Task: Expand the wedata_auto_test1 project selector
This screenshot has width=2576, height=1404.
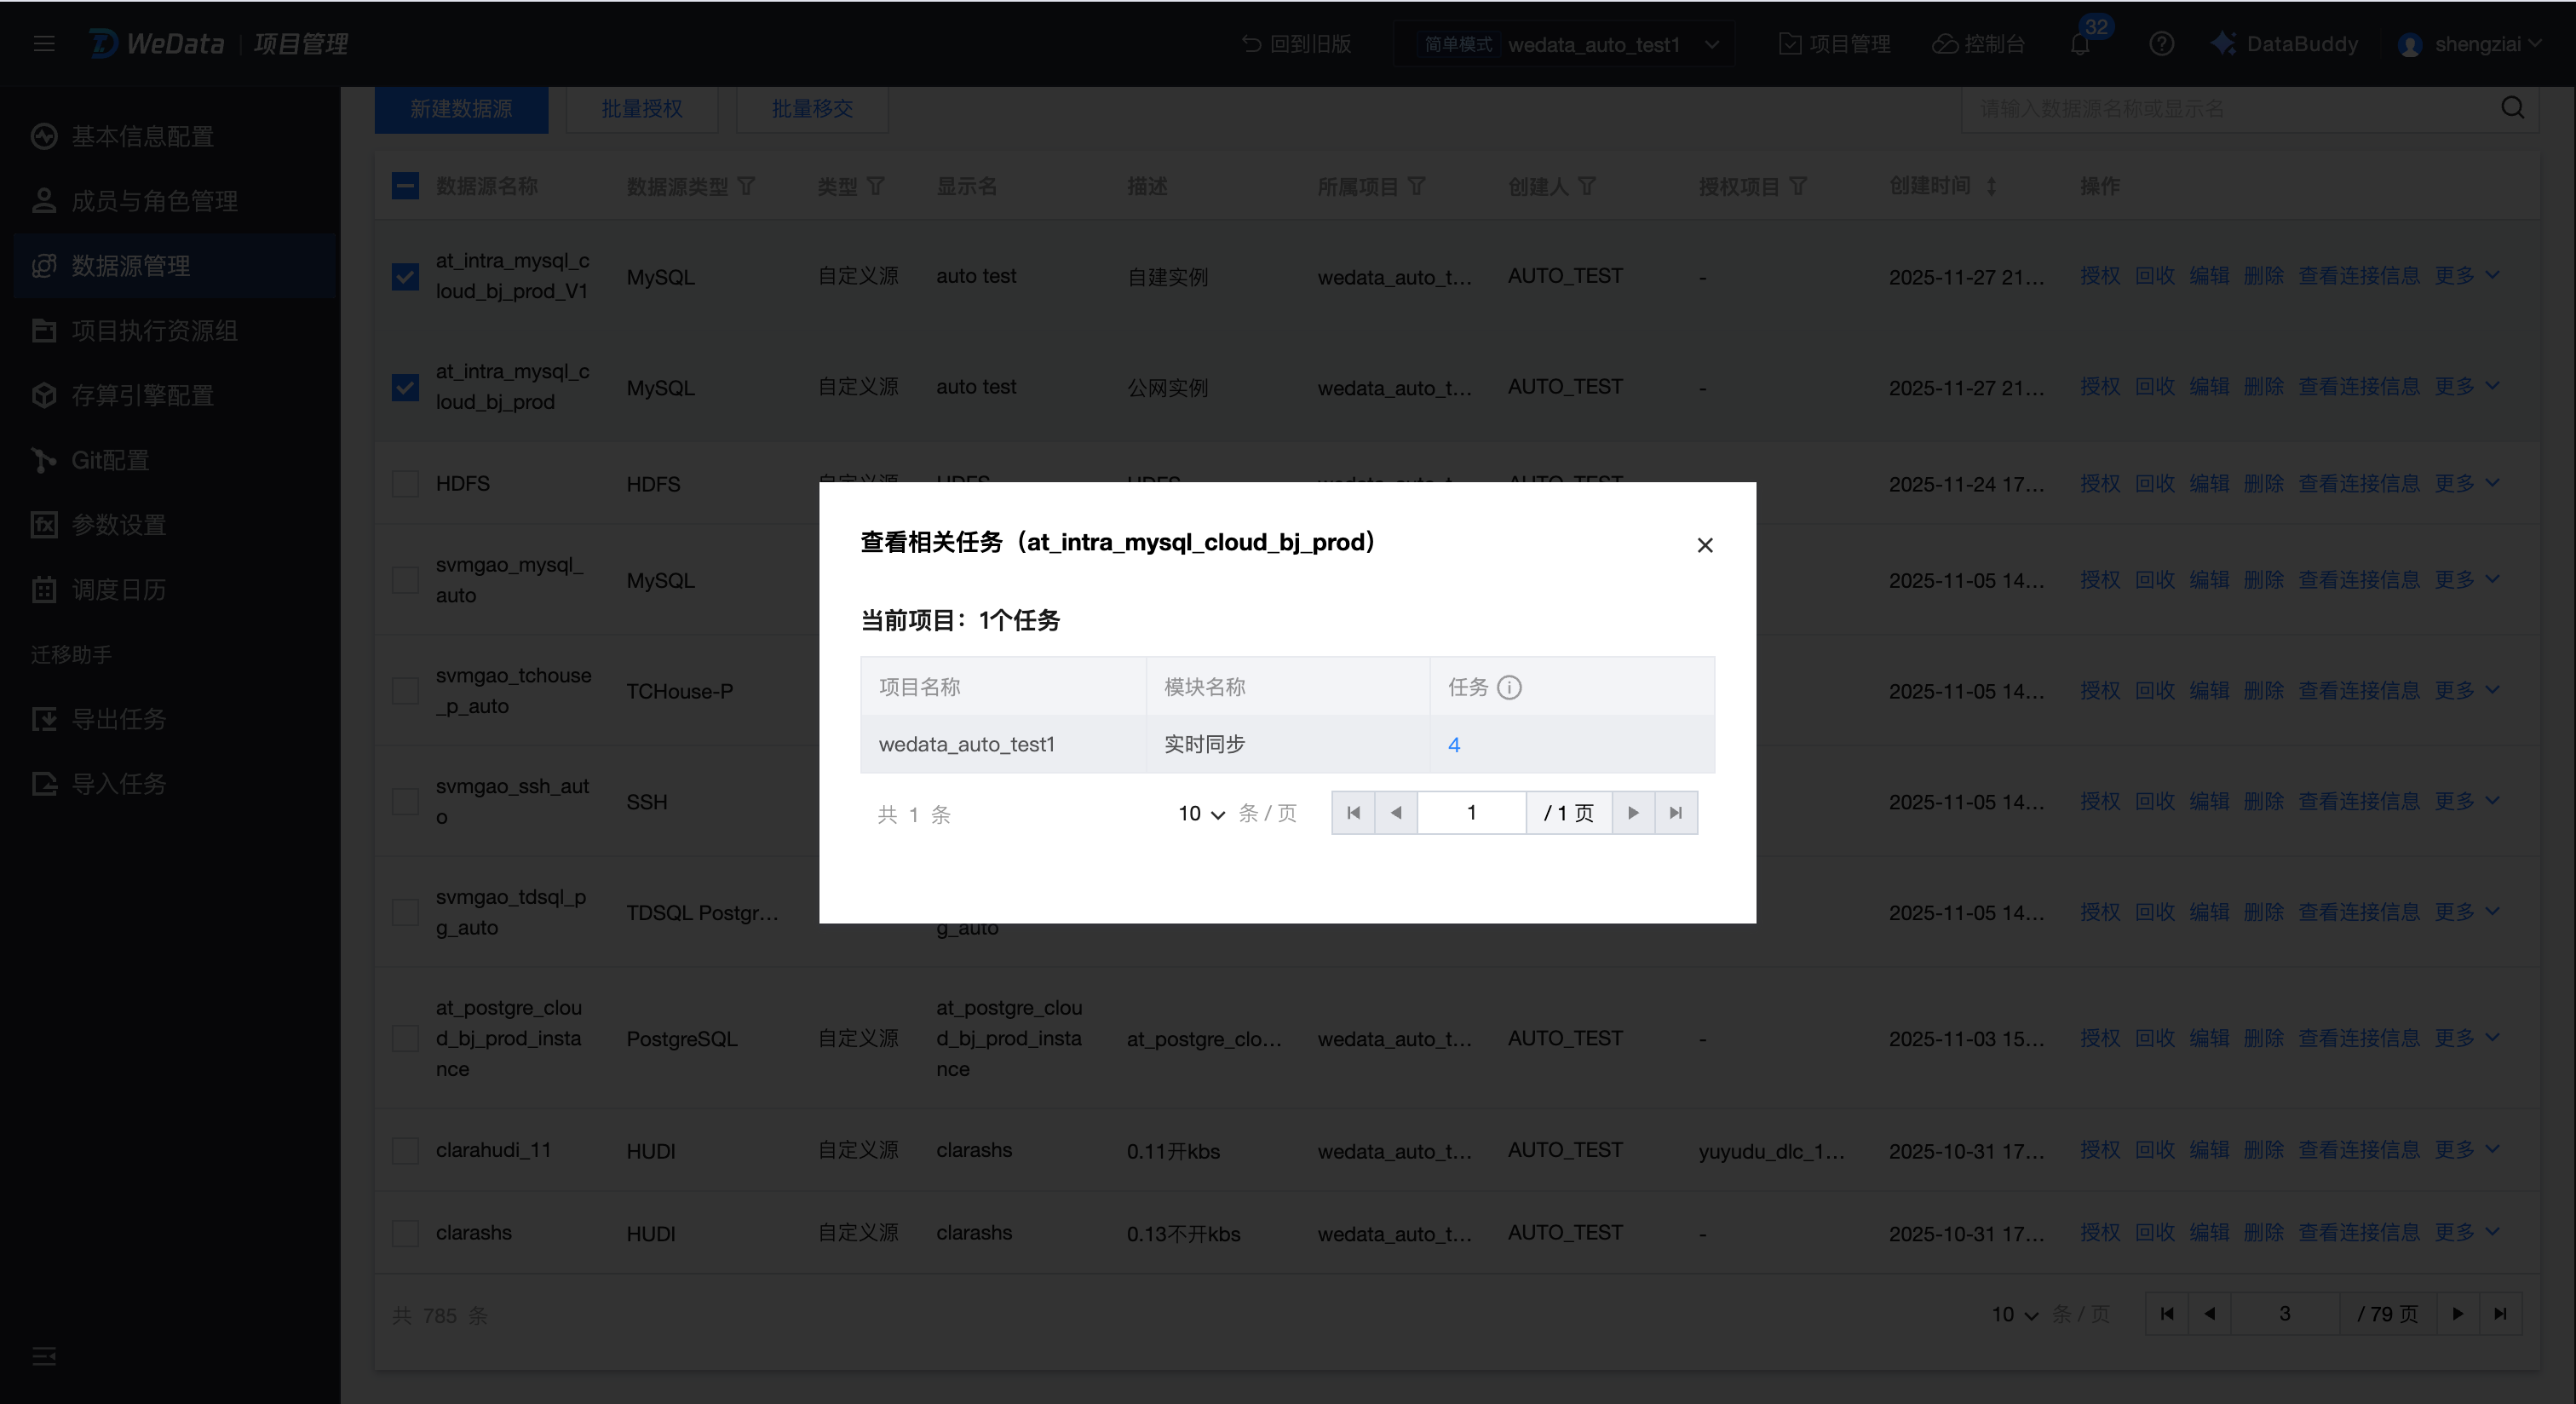Action: (x=1712, y=44)
